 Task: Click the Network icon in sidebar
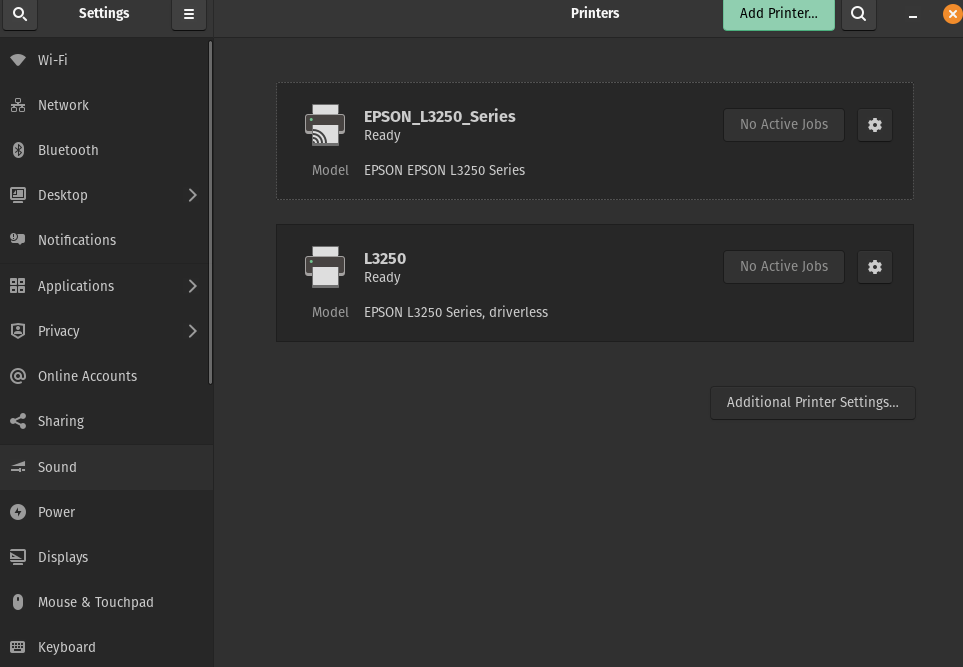coord(18,105)
